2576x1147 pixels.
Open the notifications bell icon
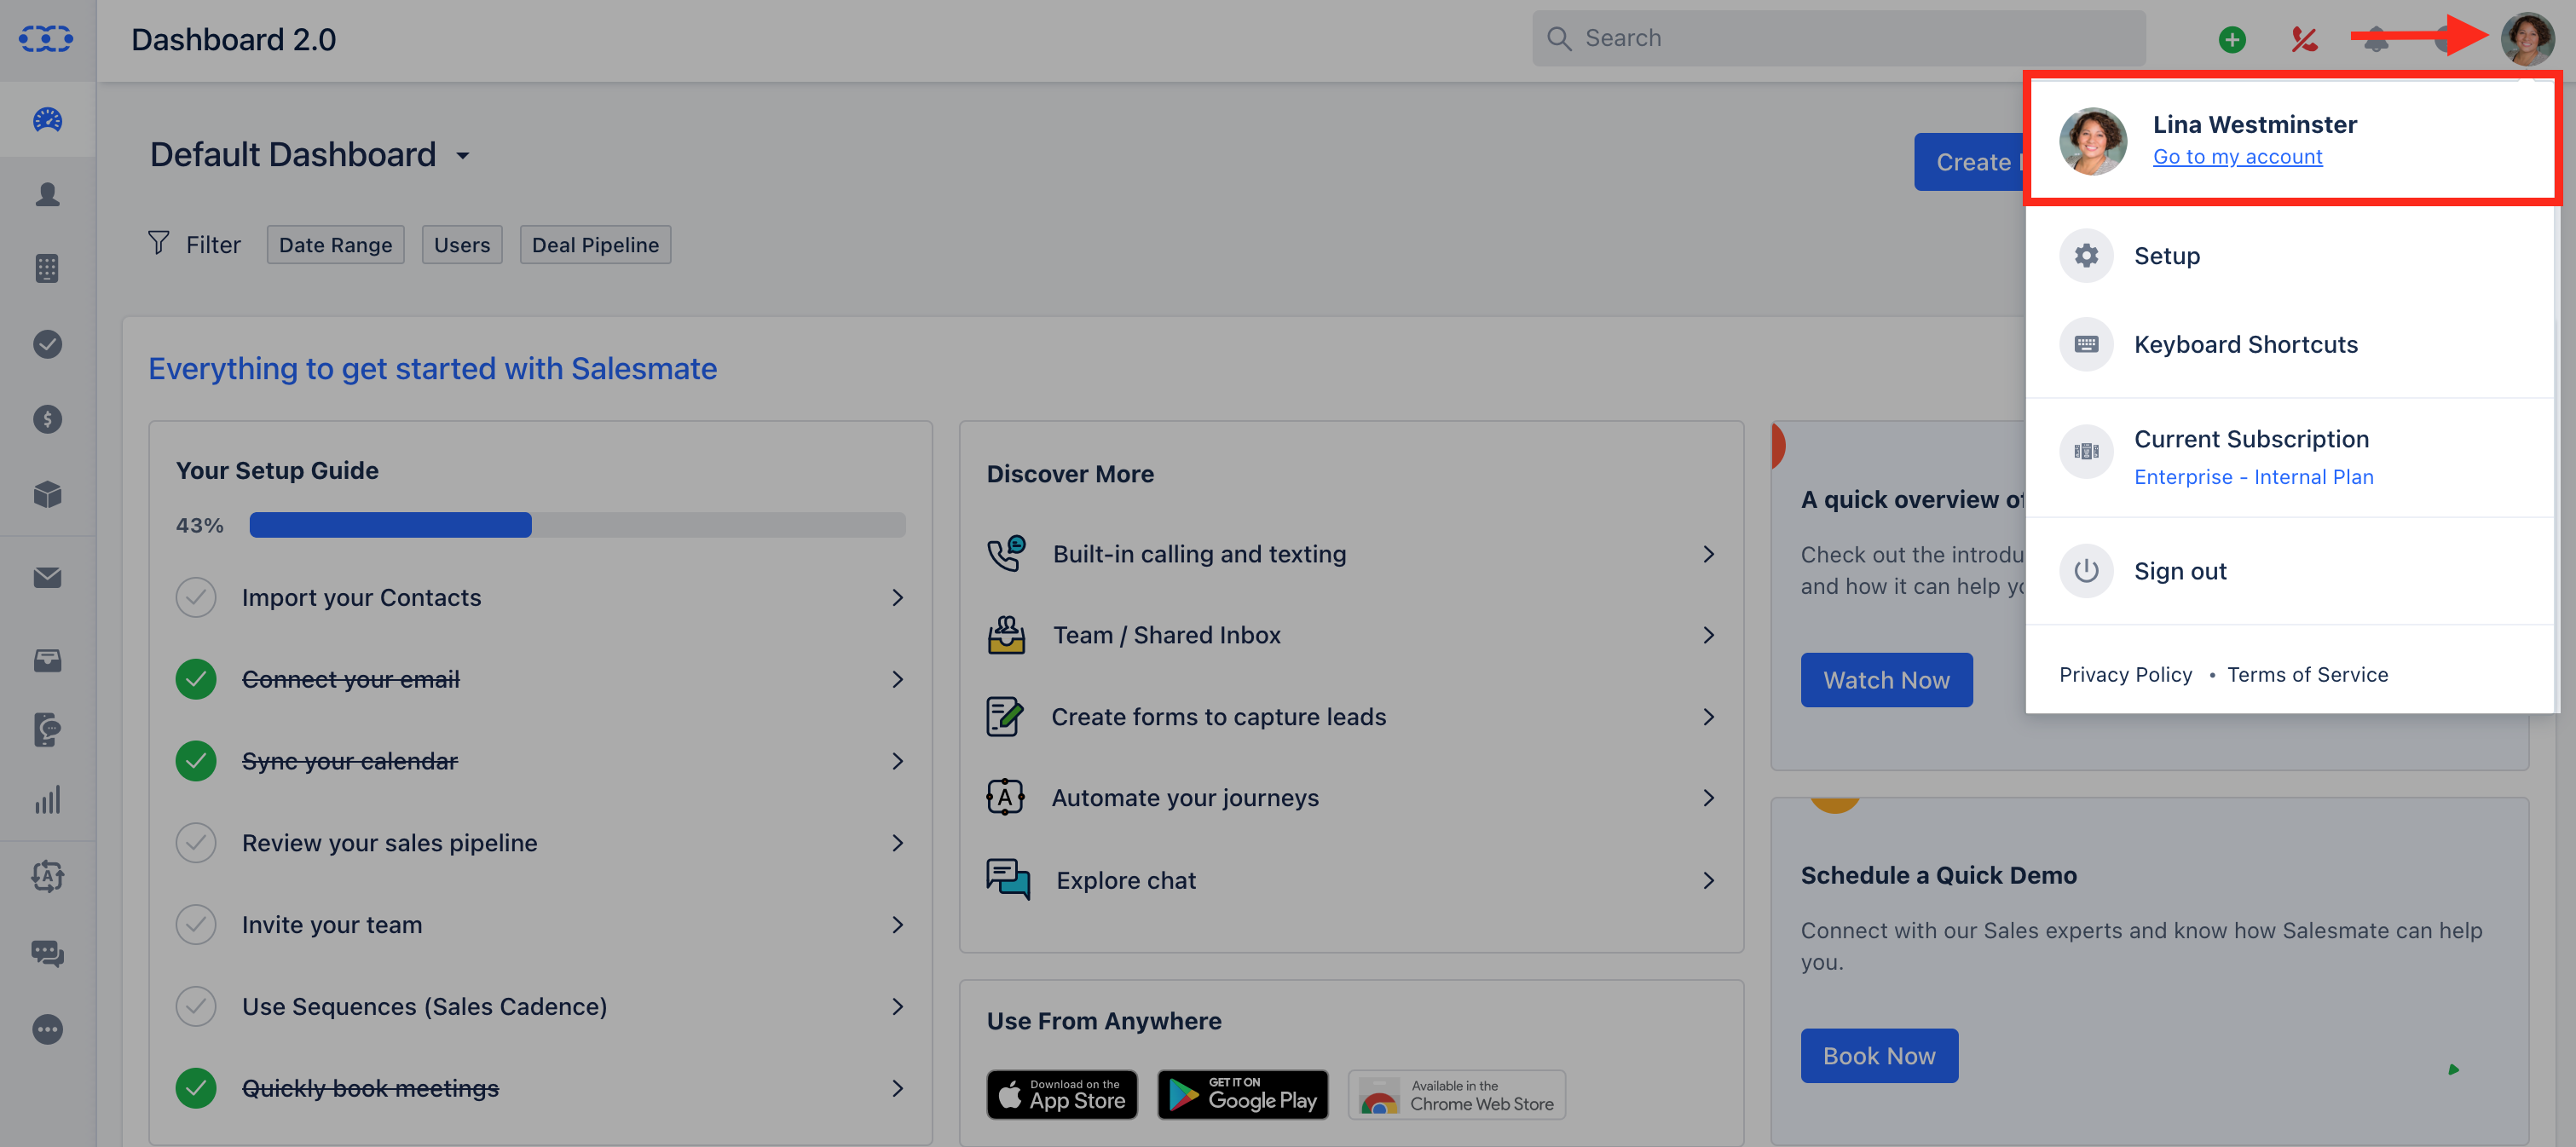[2376, 39]
